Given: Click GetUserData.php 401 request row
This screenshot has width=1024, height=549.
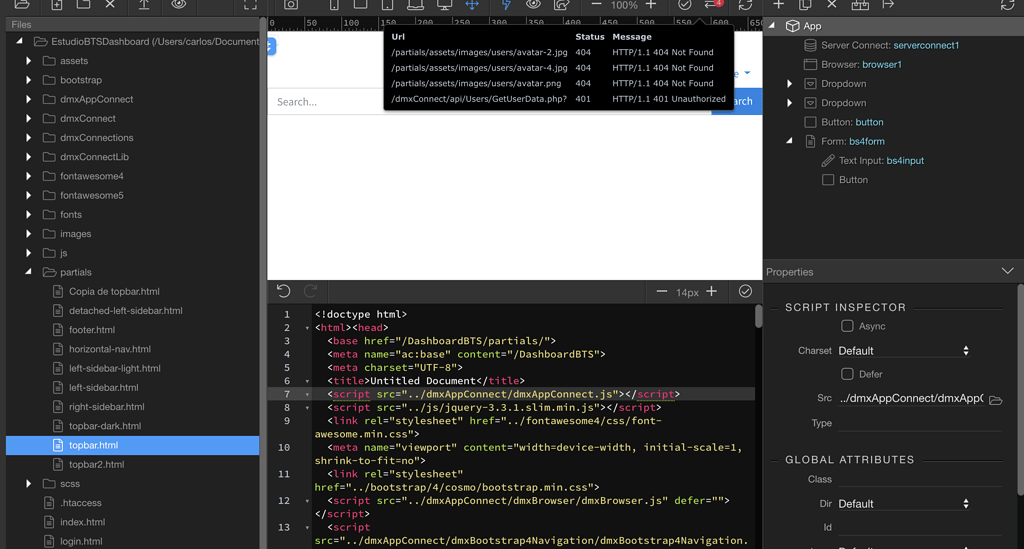Looking at the screenshot, I should point(558,99).
